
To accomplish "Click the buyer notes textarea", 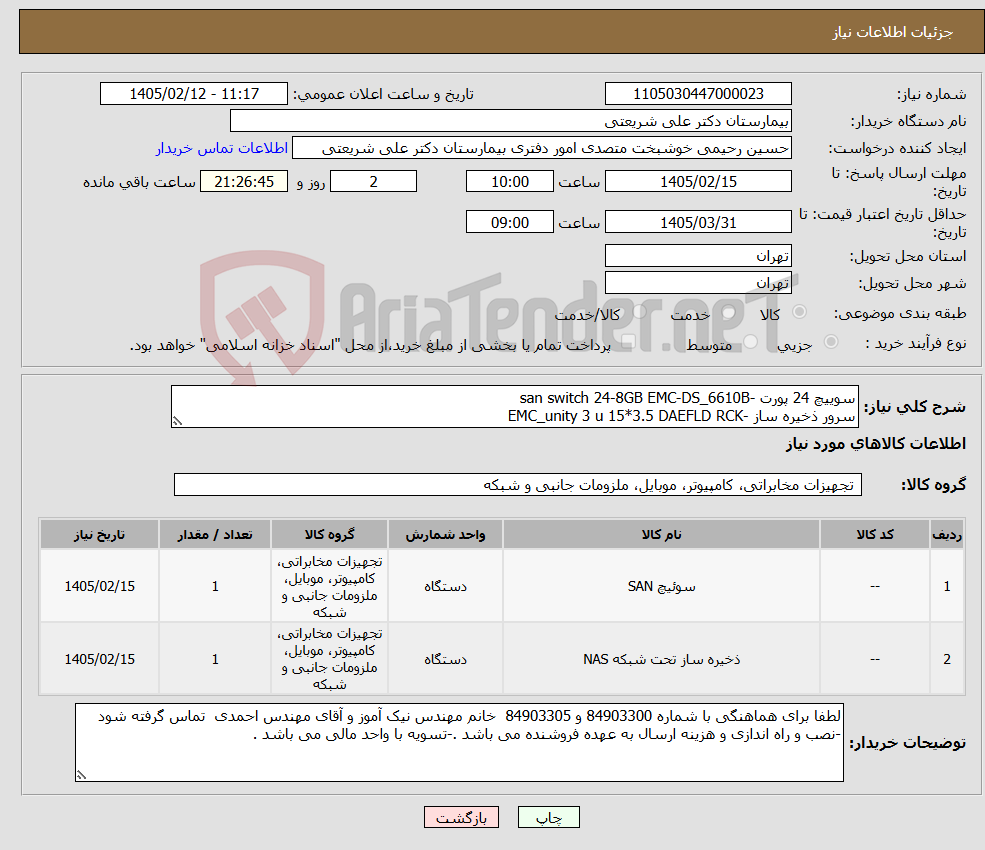I will 459,743.
